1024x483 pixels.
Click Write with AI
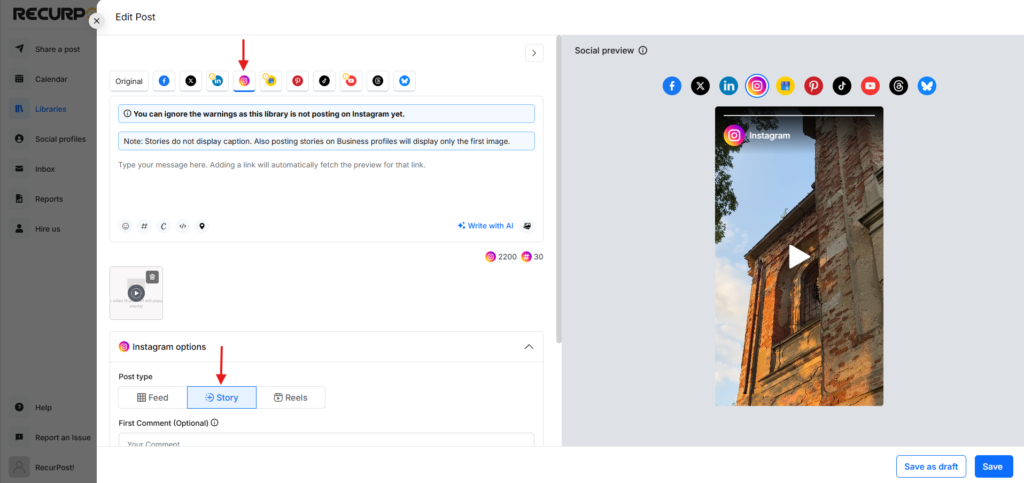click(x=485, y=226)
